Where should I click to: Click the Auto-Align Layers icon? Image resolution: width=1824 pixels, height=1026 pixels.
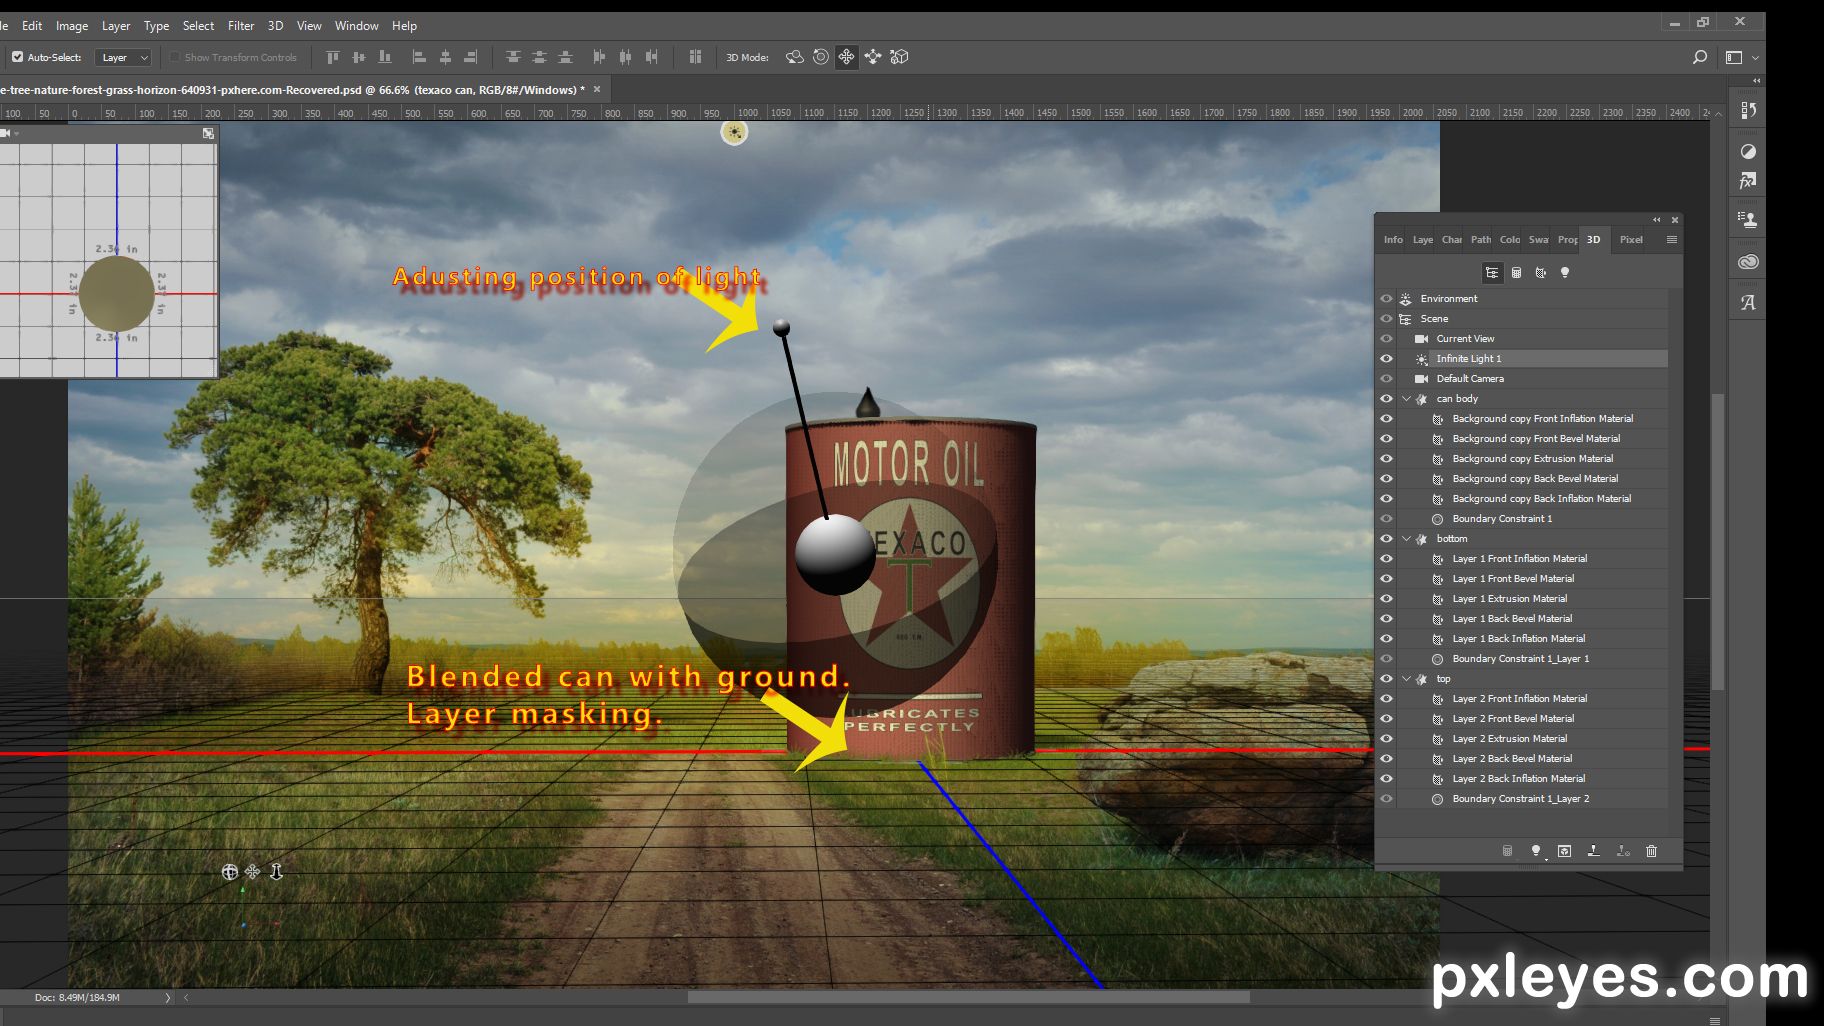(695, 57)
